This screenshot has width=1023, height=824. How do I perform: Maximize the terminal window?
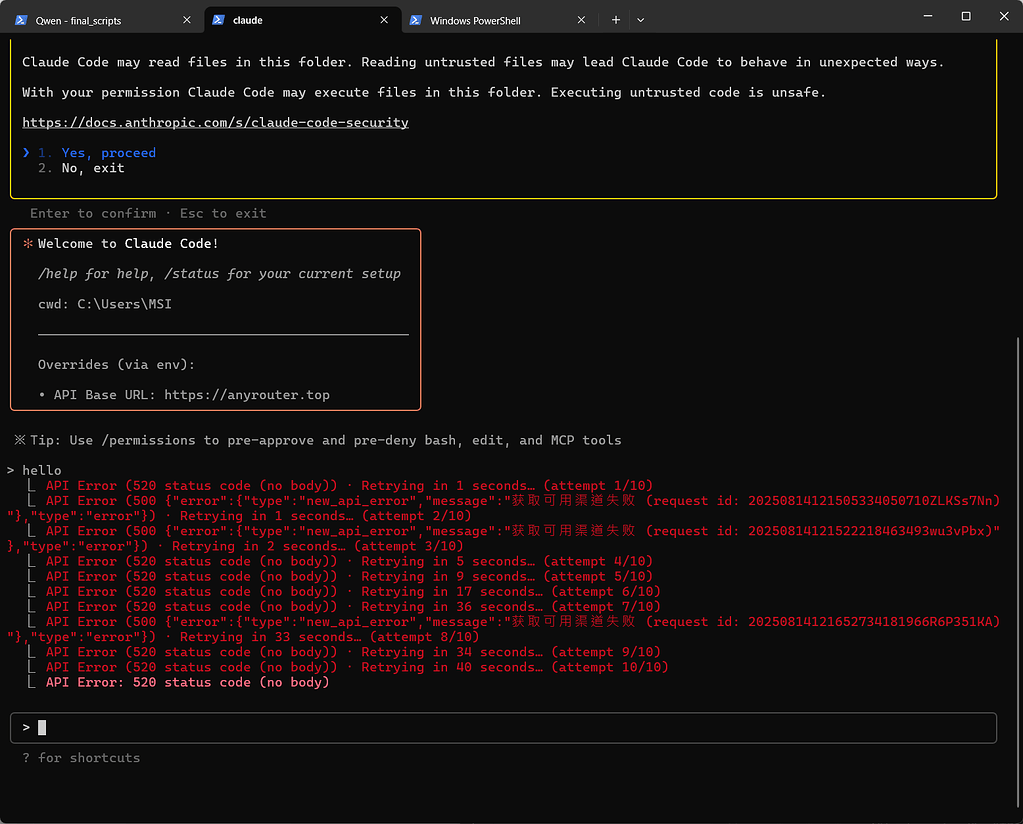tap(966, 16)
